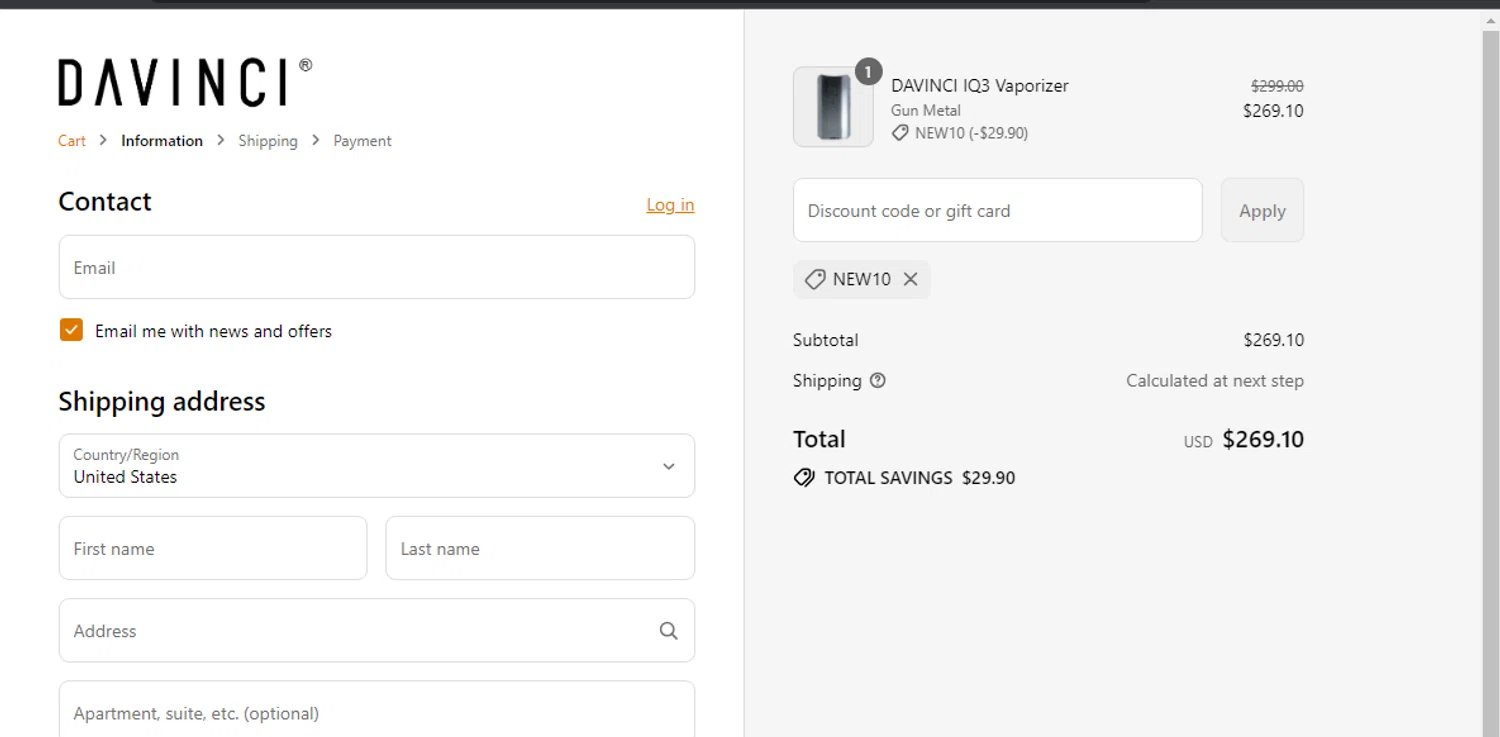
Task: Focus the Last name field
Action: pyautogui.click(x=540, y=549)
